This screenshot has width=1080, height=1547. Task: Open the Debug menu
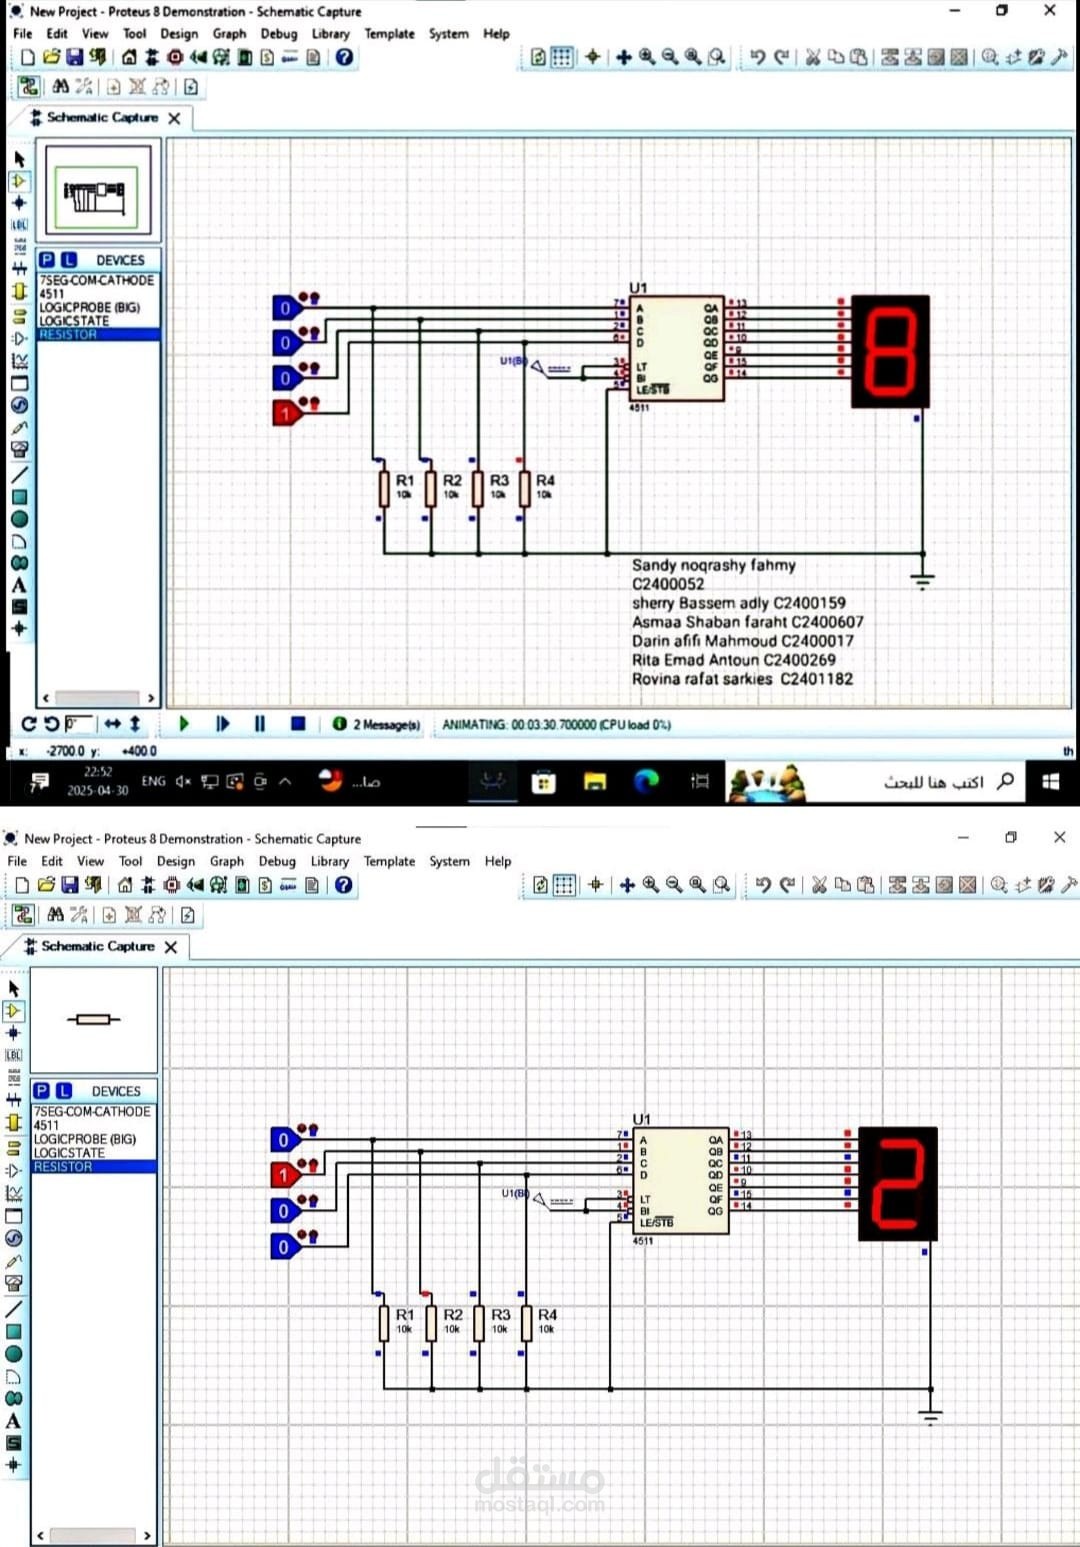pyautogui.click(x=279, y=33)
